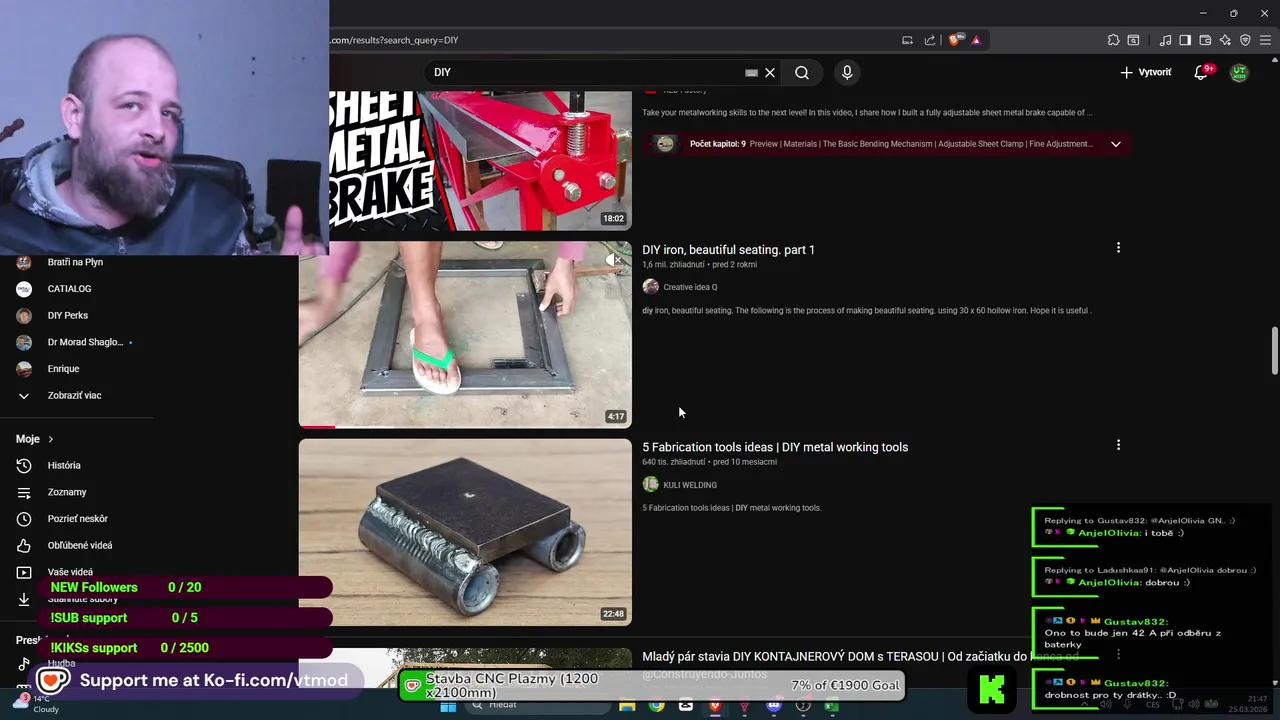Open Obľúbené videá in the sidebar
Screen dimensions: 1280x720
click(x=80, y=545)
